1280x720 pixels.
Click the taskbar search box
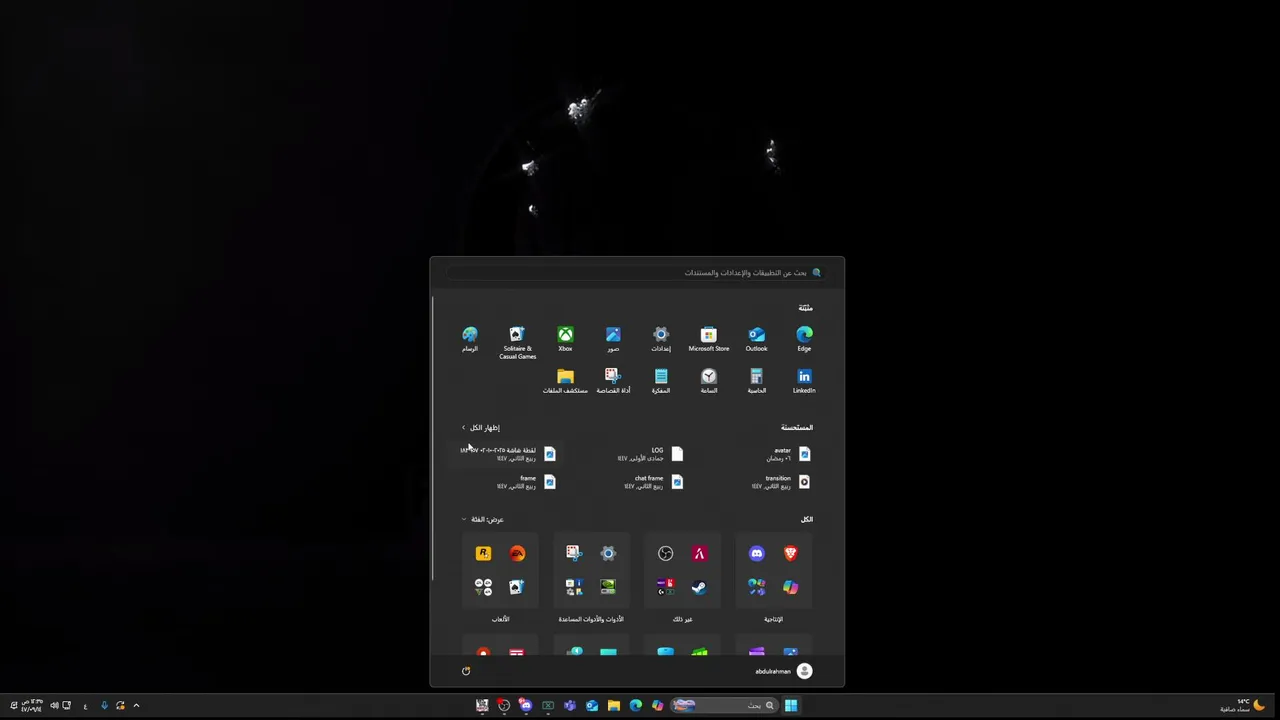(x=725, y=705)
